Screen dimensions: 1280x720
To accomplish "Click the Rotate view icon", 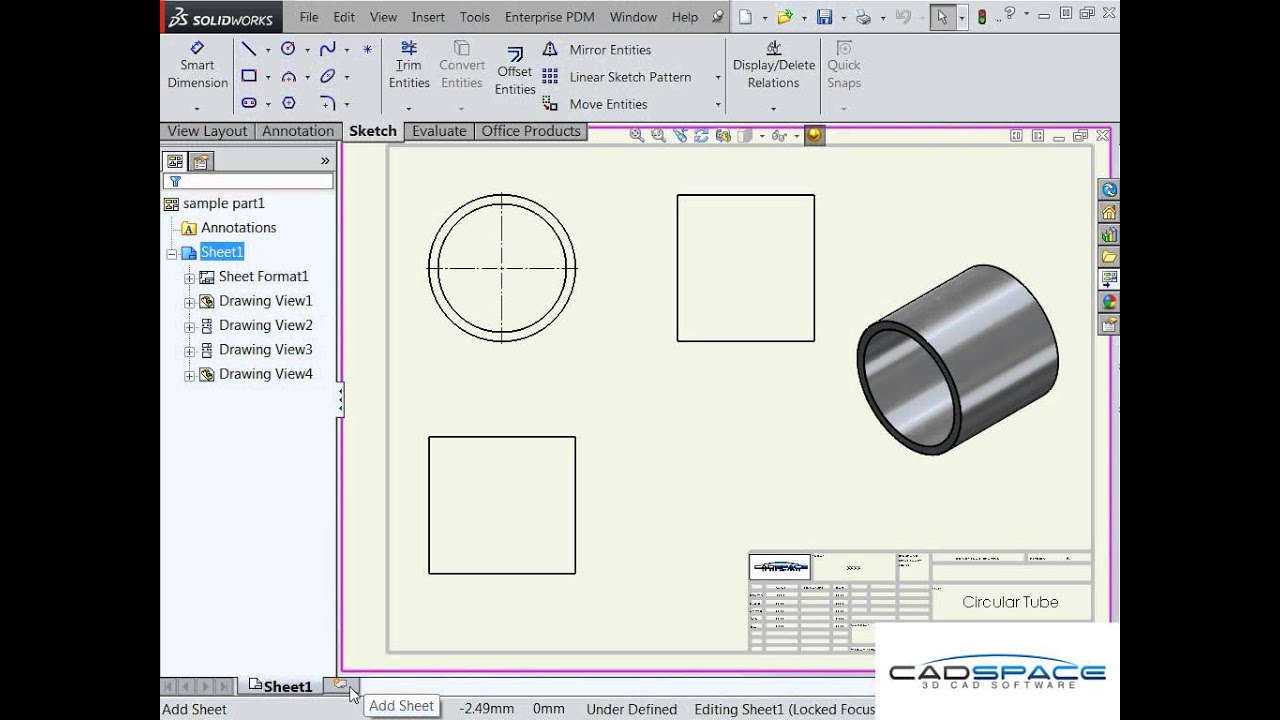I will (x=701, y=136).
